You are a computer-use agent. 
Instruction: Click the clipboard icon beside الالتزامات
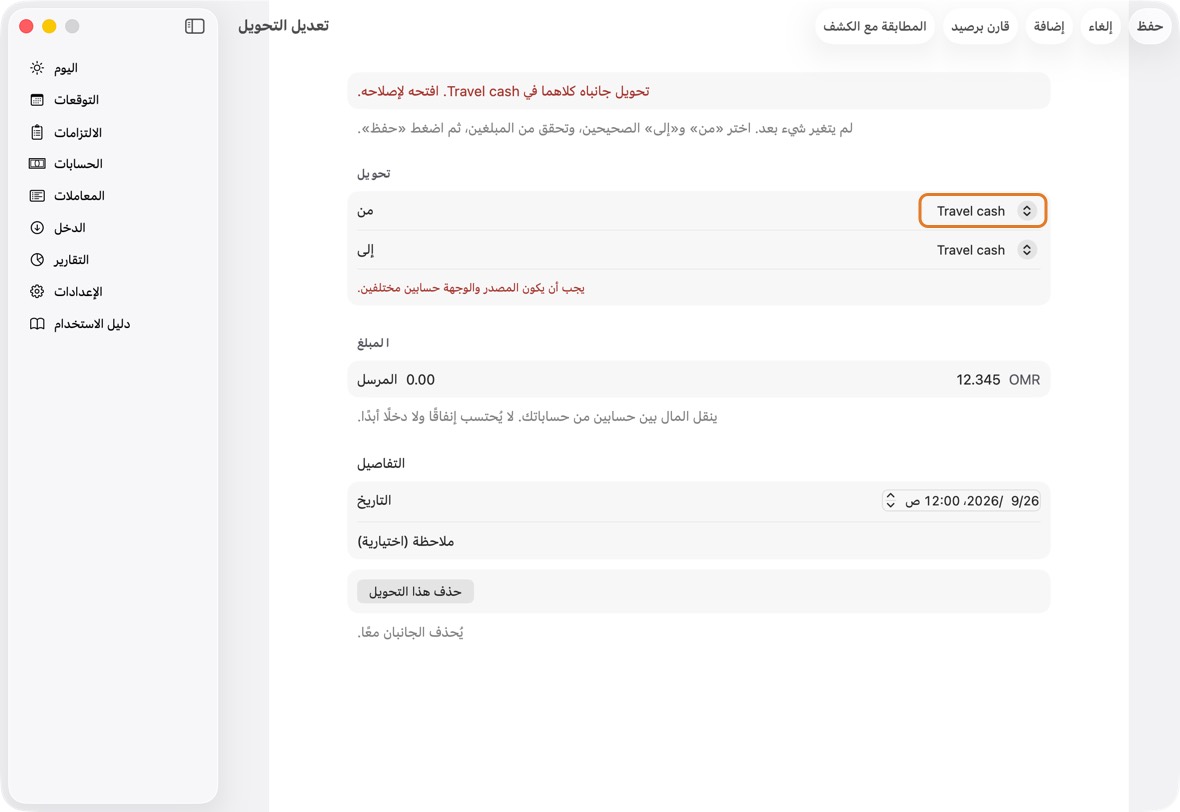(37, 132)
